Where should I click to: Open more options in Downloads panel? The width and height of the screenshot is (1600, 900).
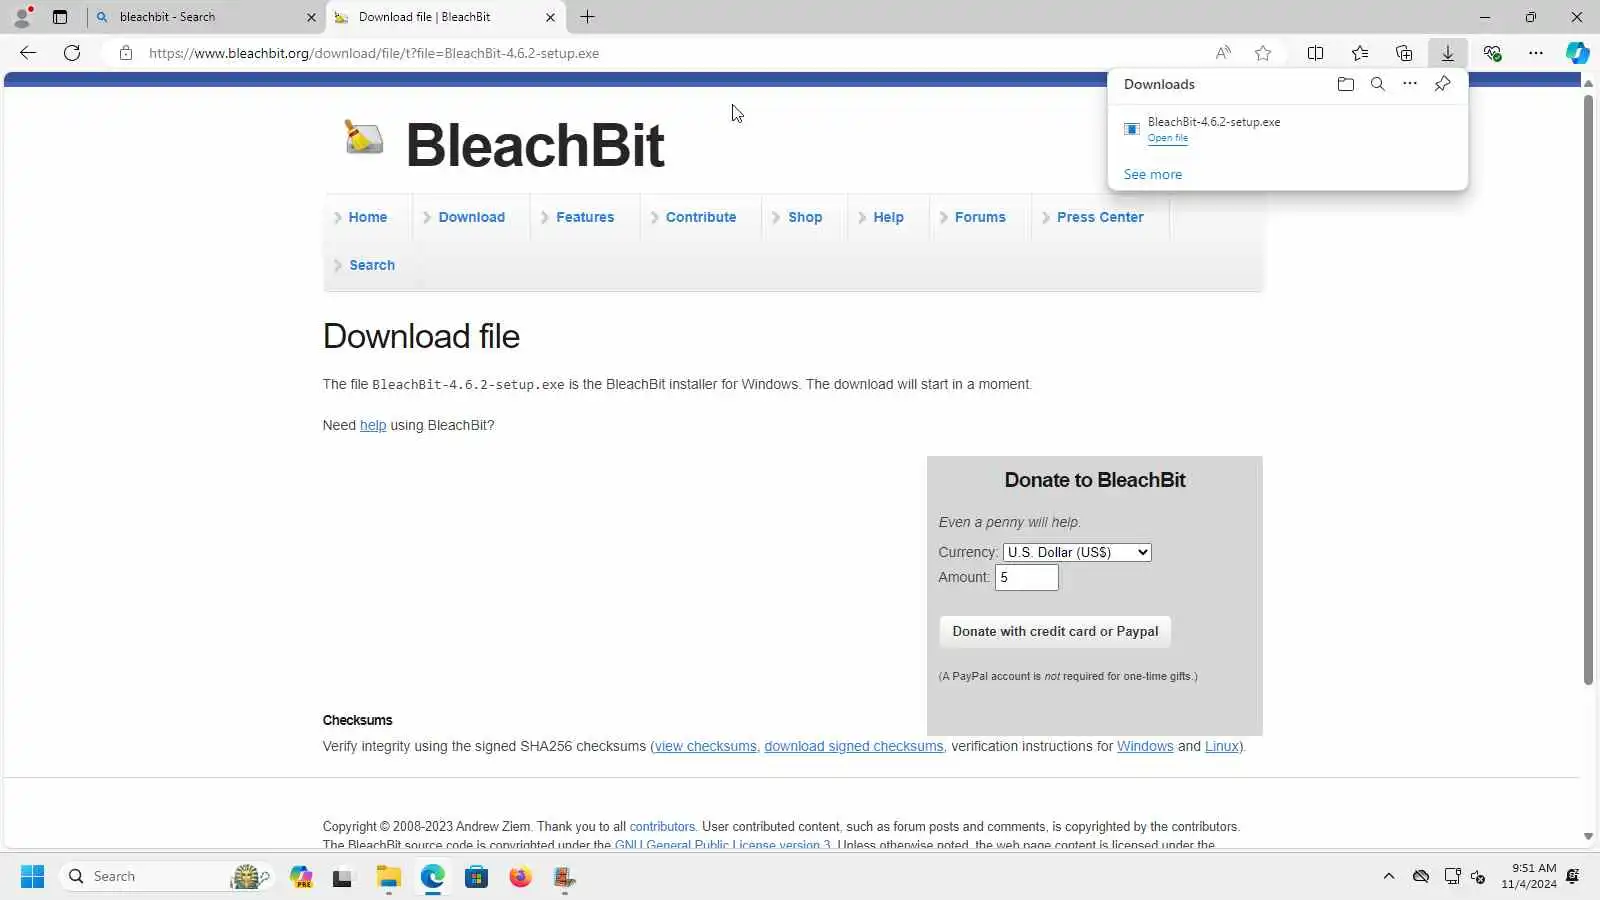(1409, 84)
